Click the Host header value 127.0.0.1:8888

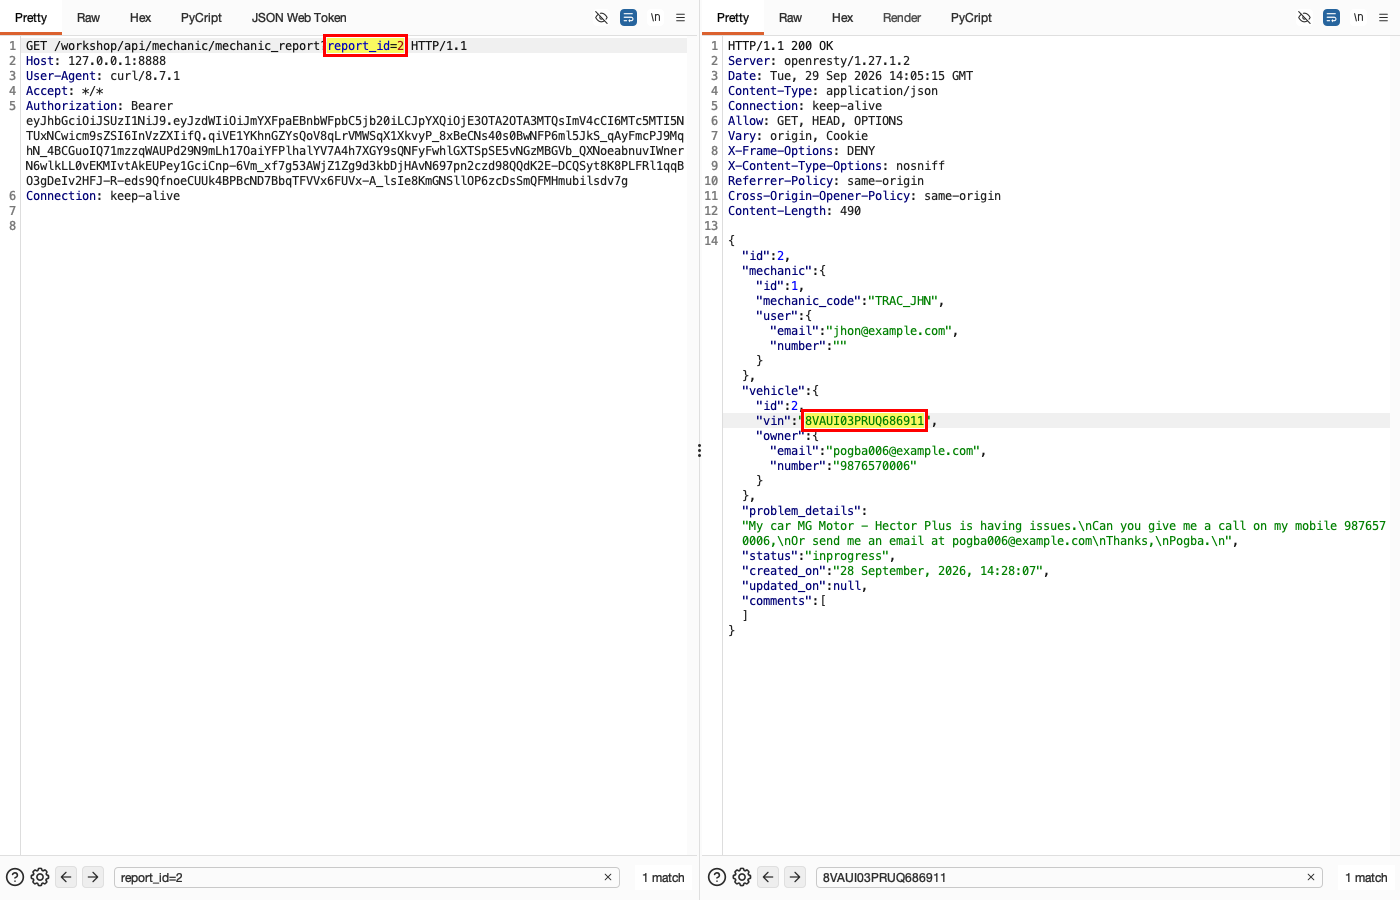point(117,61)
